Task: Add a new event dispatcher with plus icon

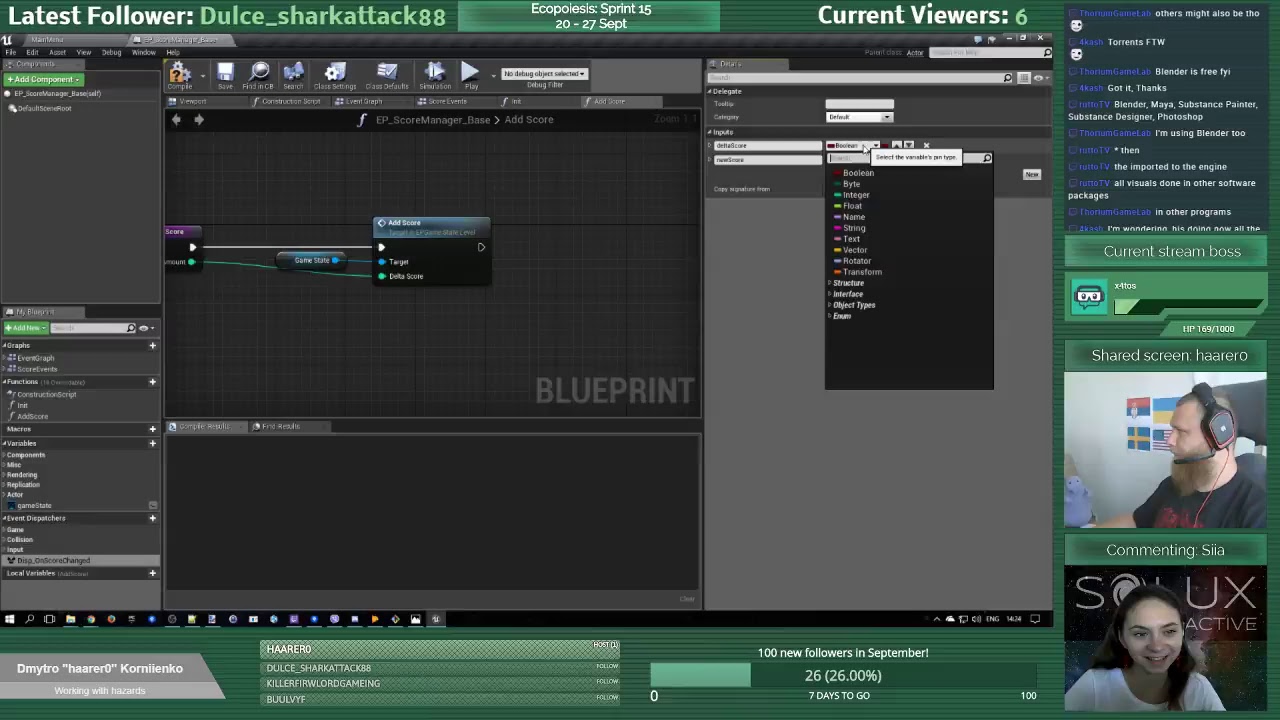Action: pyautogui.click(x=152, y=518)
